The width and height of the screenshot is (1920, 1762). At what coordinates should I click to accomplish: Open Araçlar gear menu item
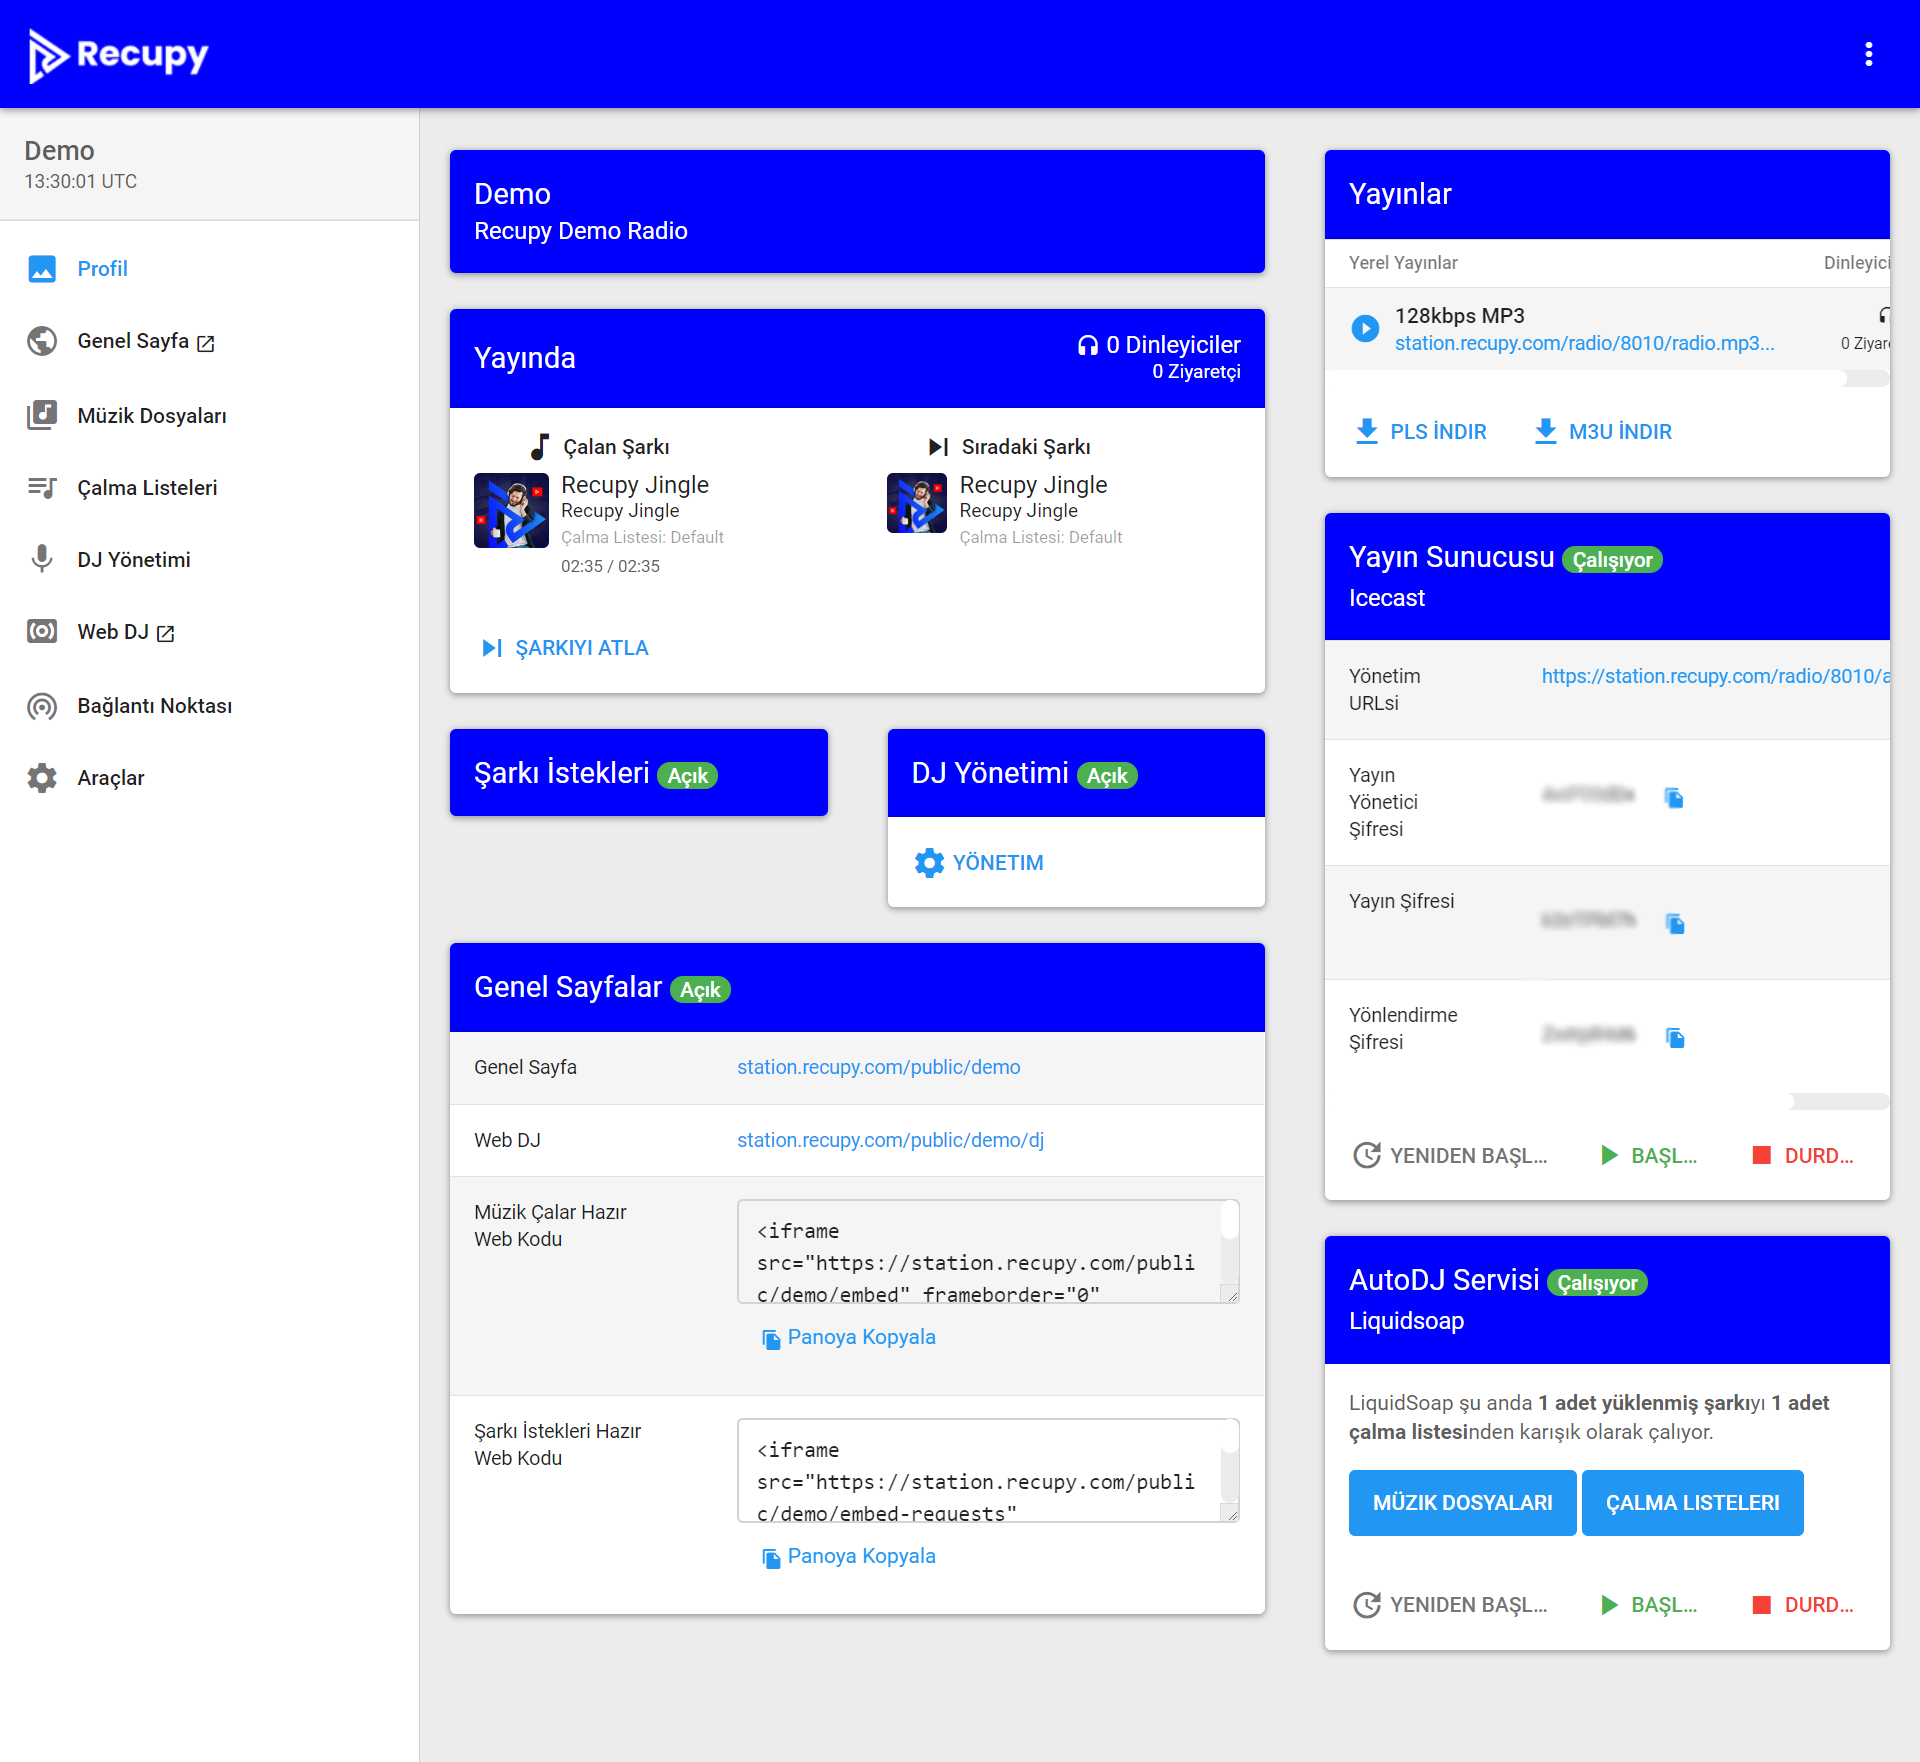pyautogui.click(x=110, y=778)
